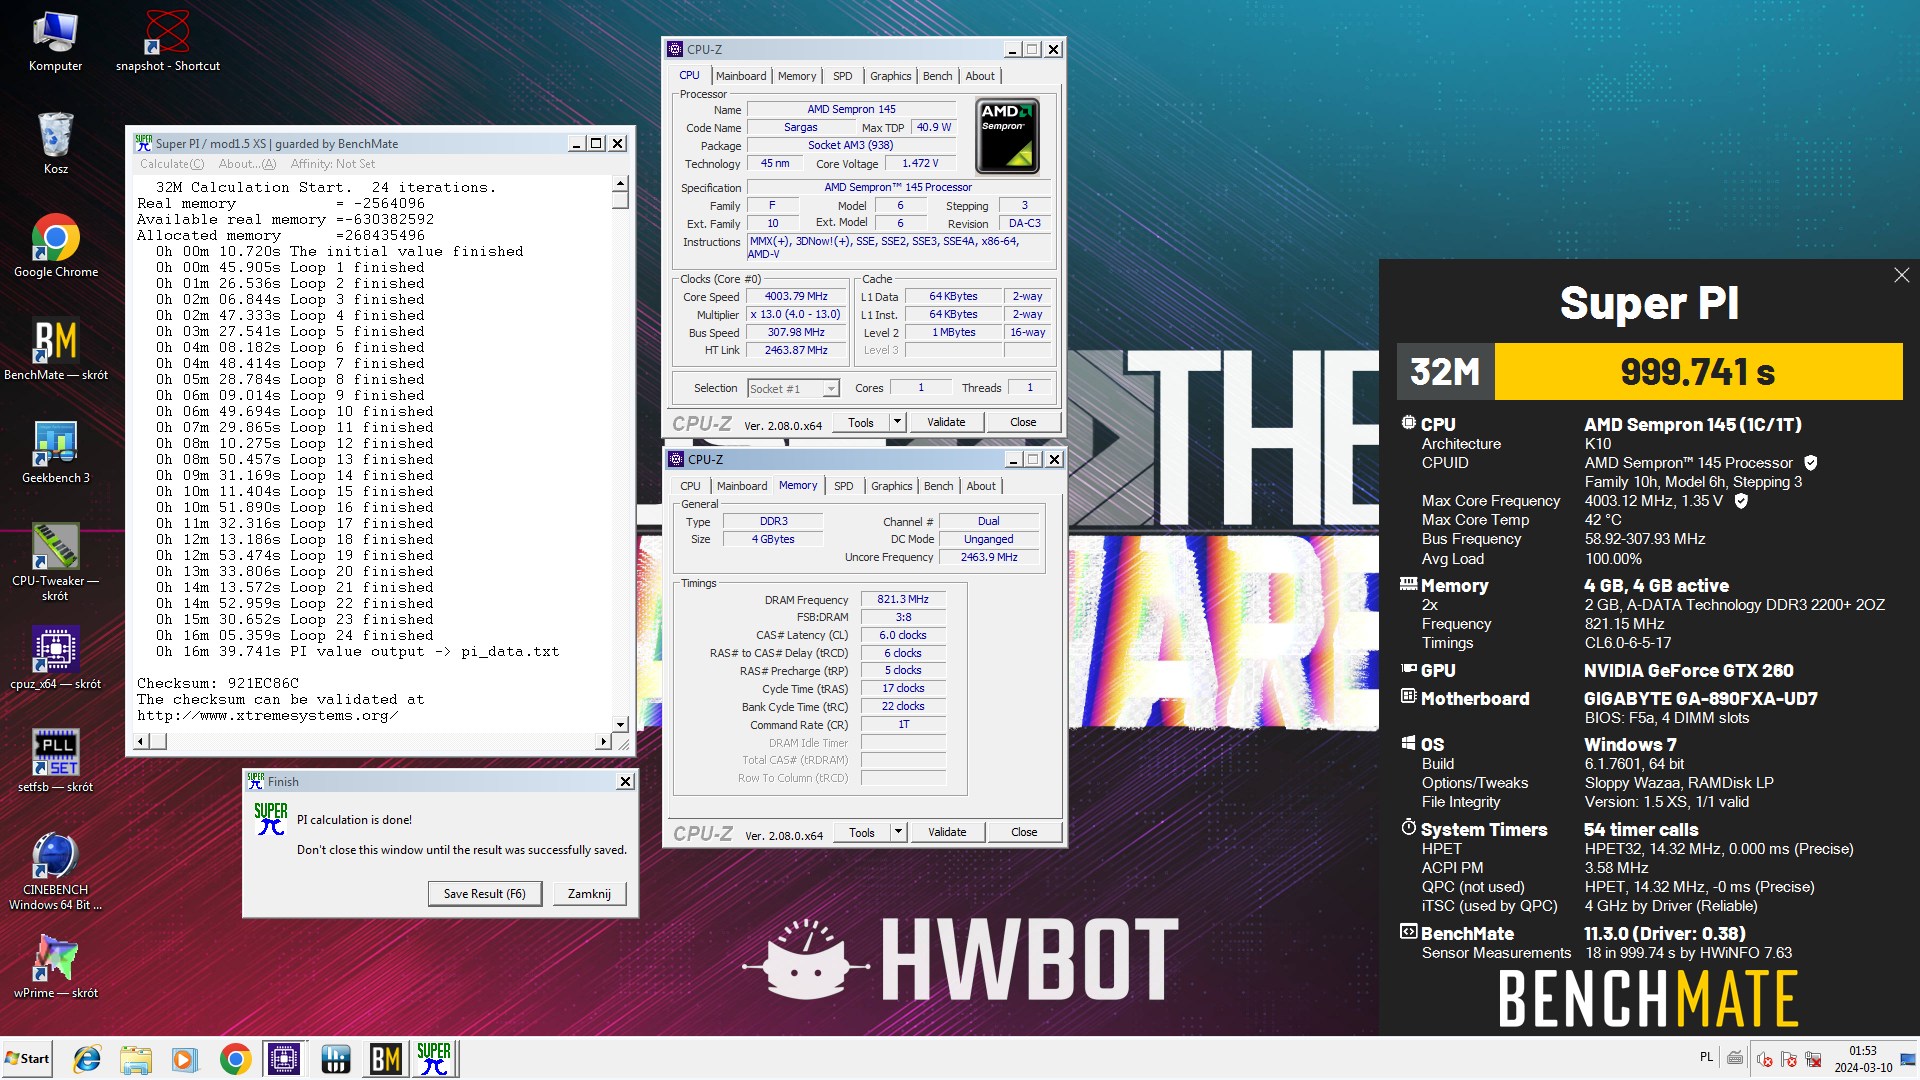Open the Kosz recycle bin icon
This screenshot has width=1920, height=1080.
point(55,143)
